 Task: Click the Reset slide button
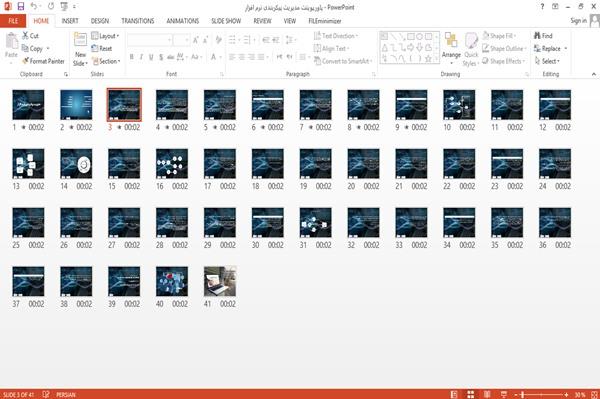coord(102,49)
